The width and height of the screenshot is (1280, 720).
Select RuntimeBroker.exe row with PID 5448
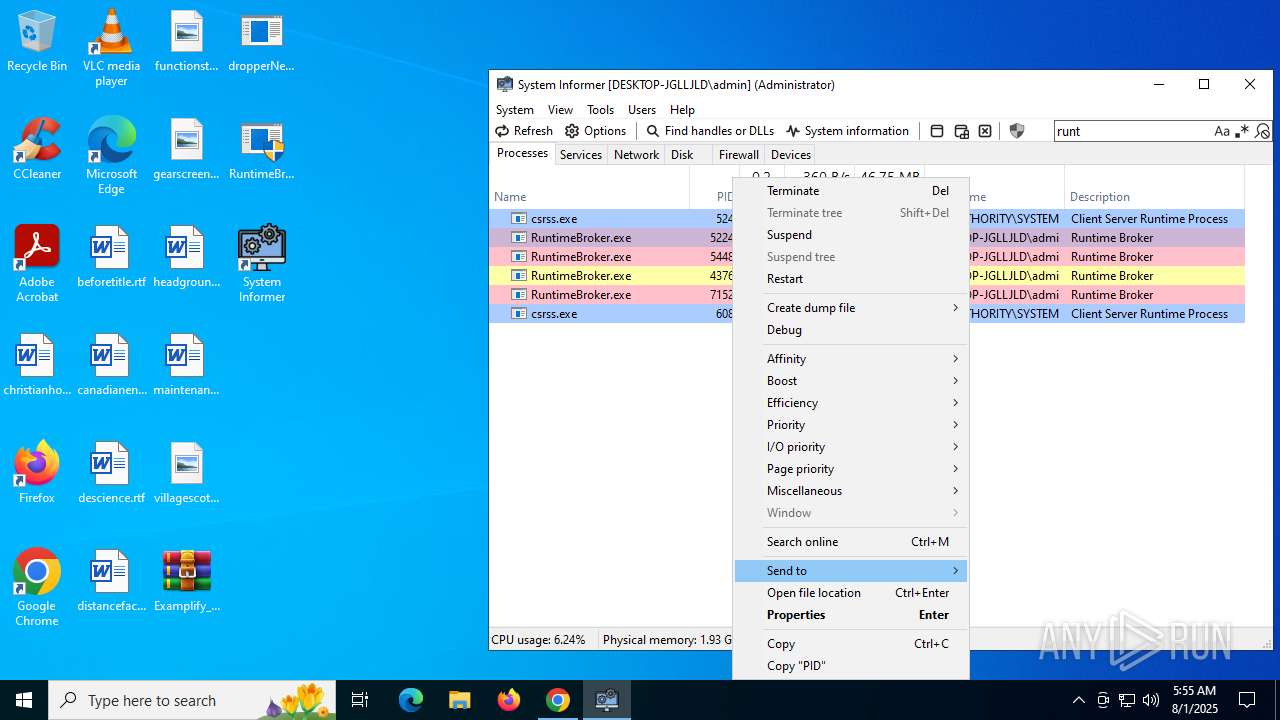pos(611,257)
